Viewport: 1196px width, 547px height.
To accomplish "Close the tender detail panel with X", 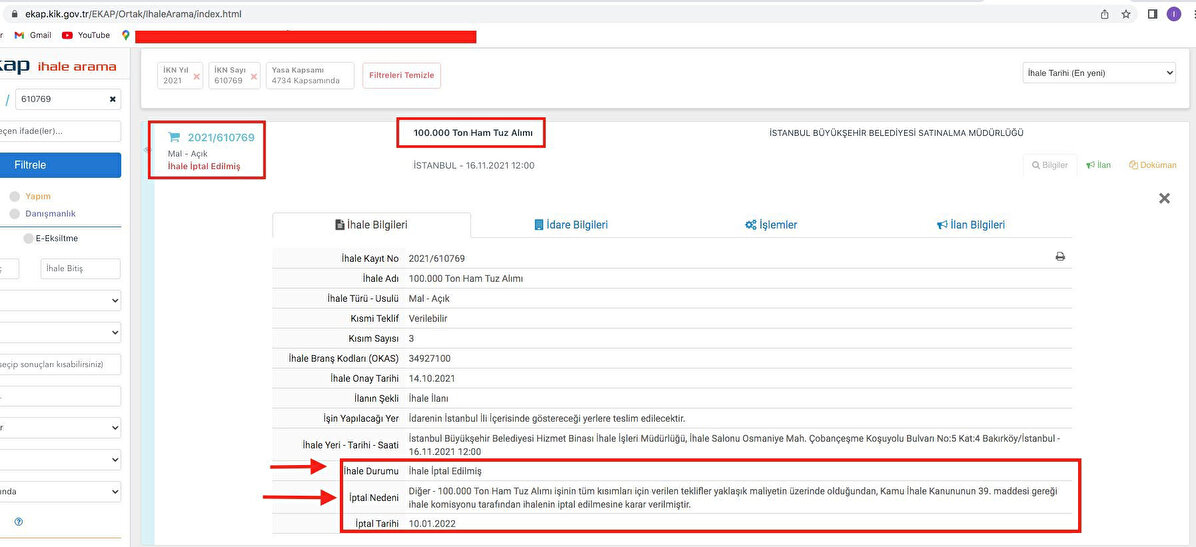I will tap(1164, 198).
